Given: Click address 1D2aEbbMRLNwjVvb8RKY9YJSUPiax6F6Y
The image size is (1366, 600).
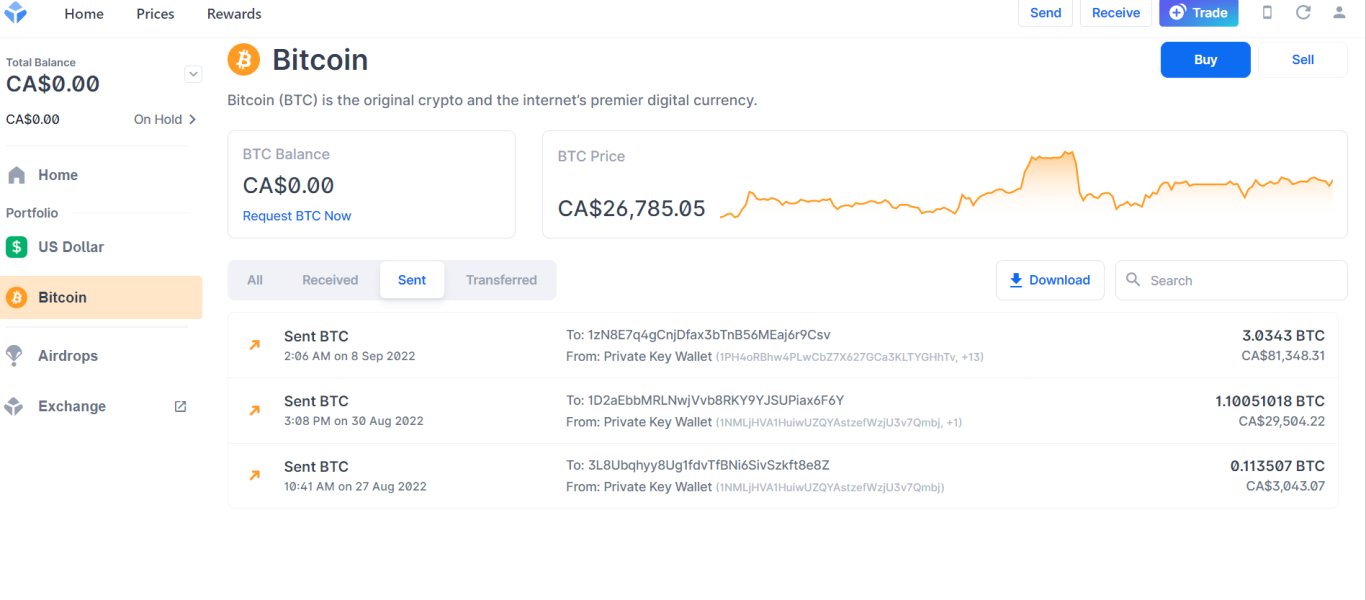Looking at the screenshot, I should point(718,400).
